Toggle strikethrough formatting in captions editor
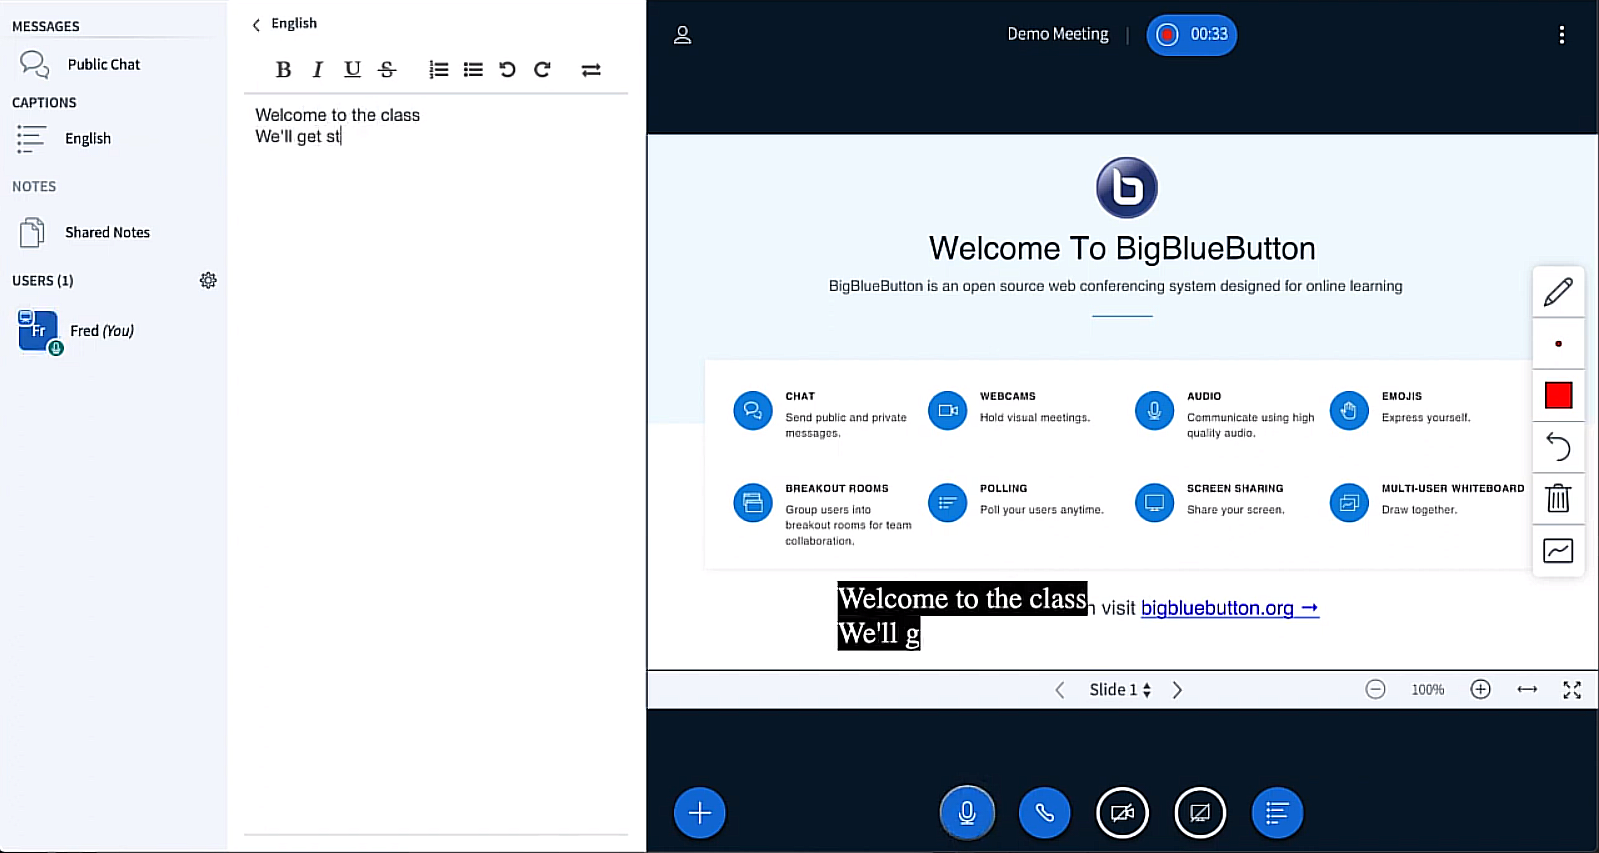 tap(387, 69)
